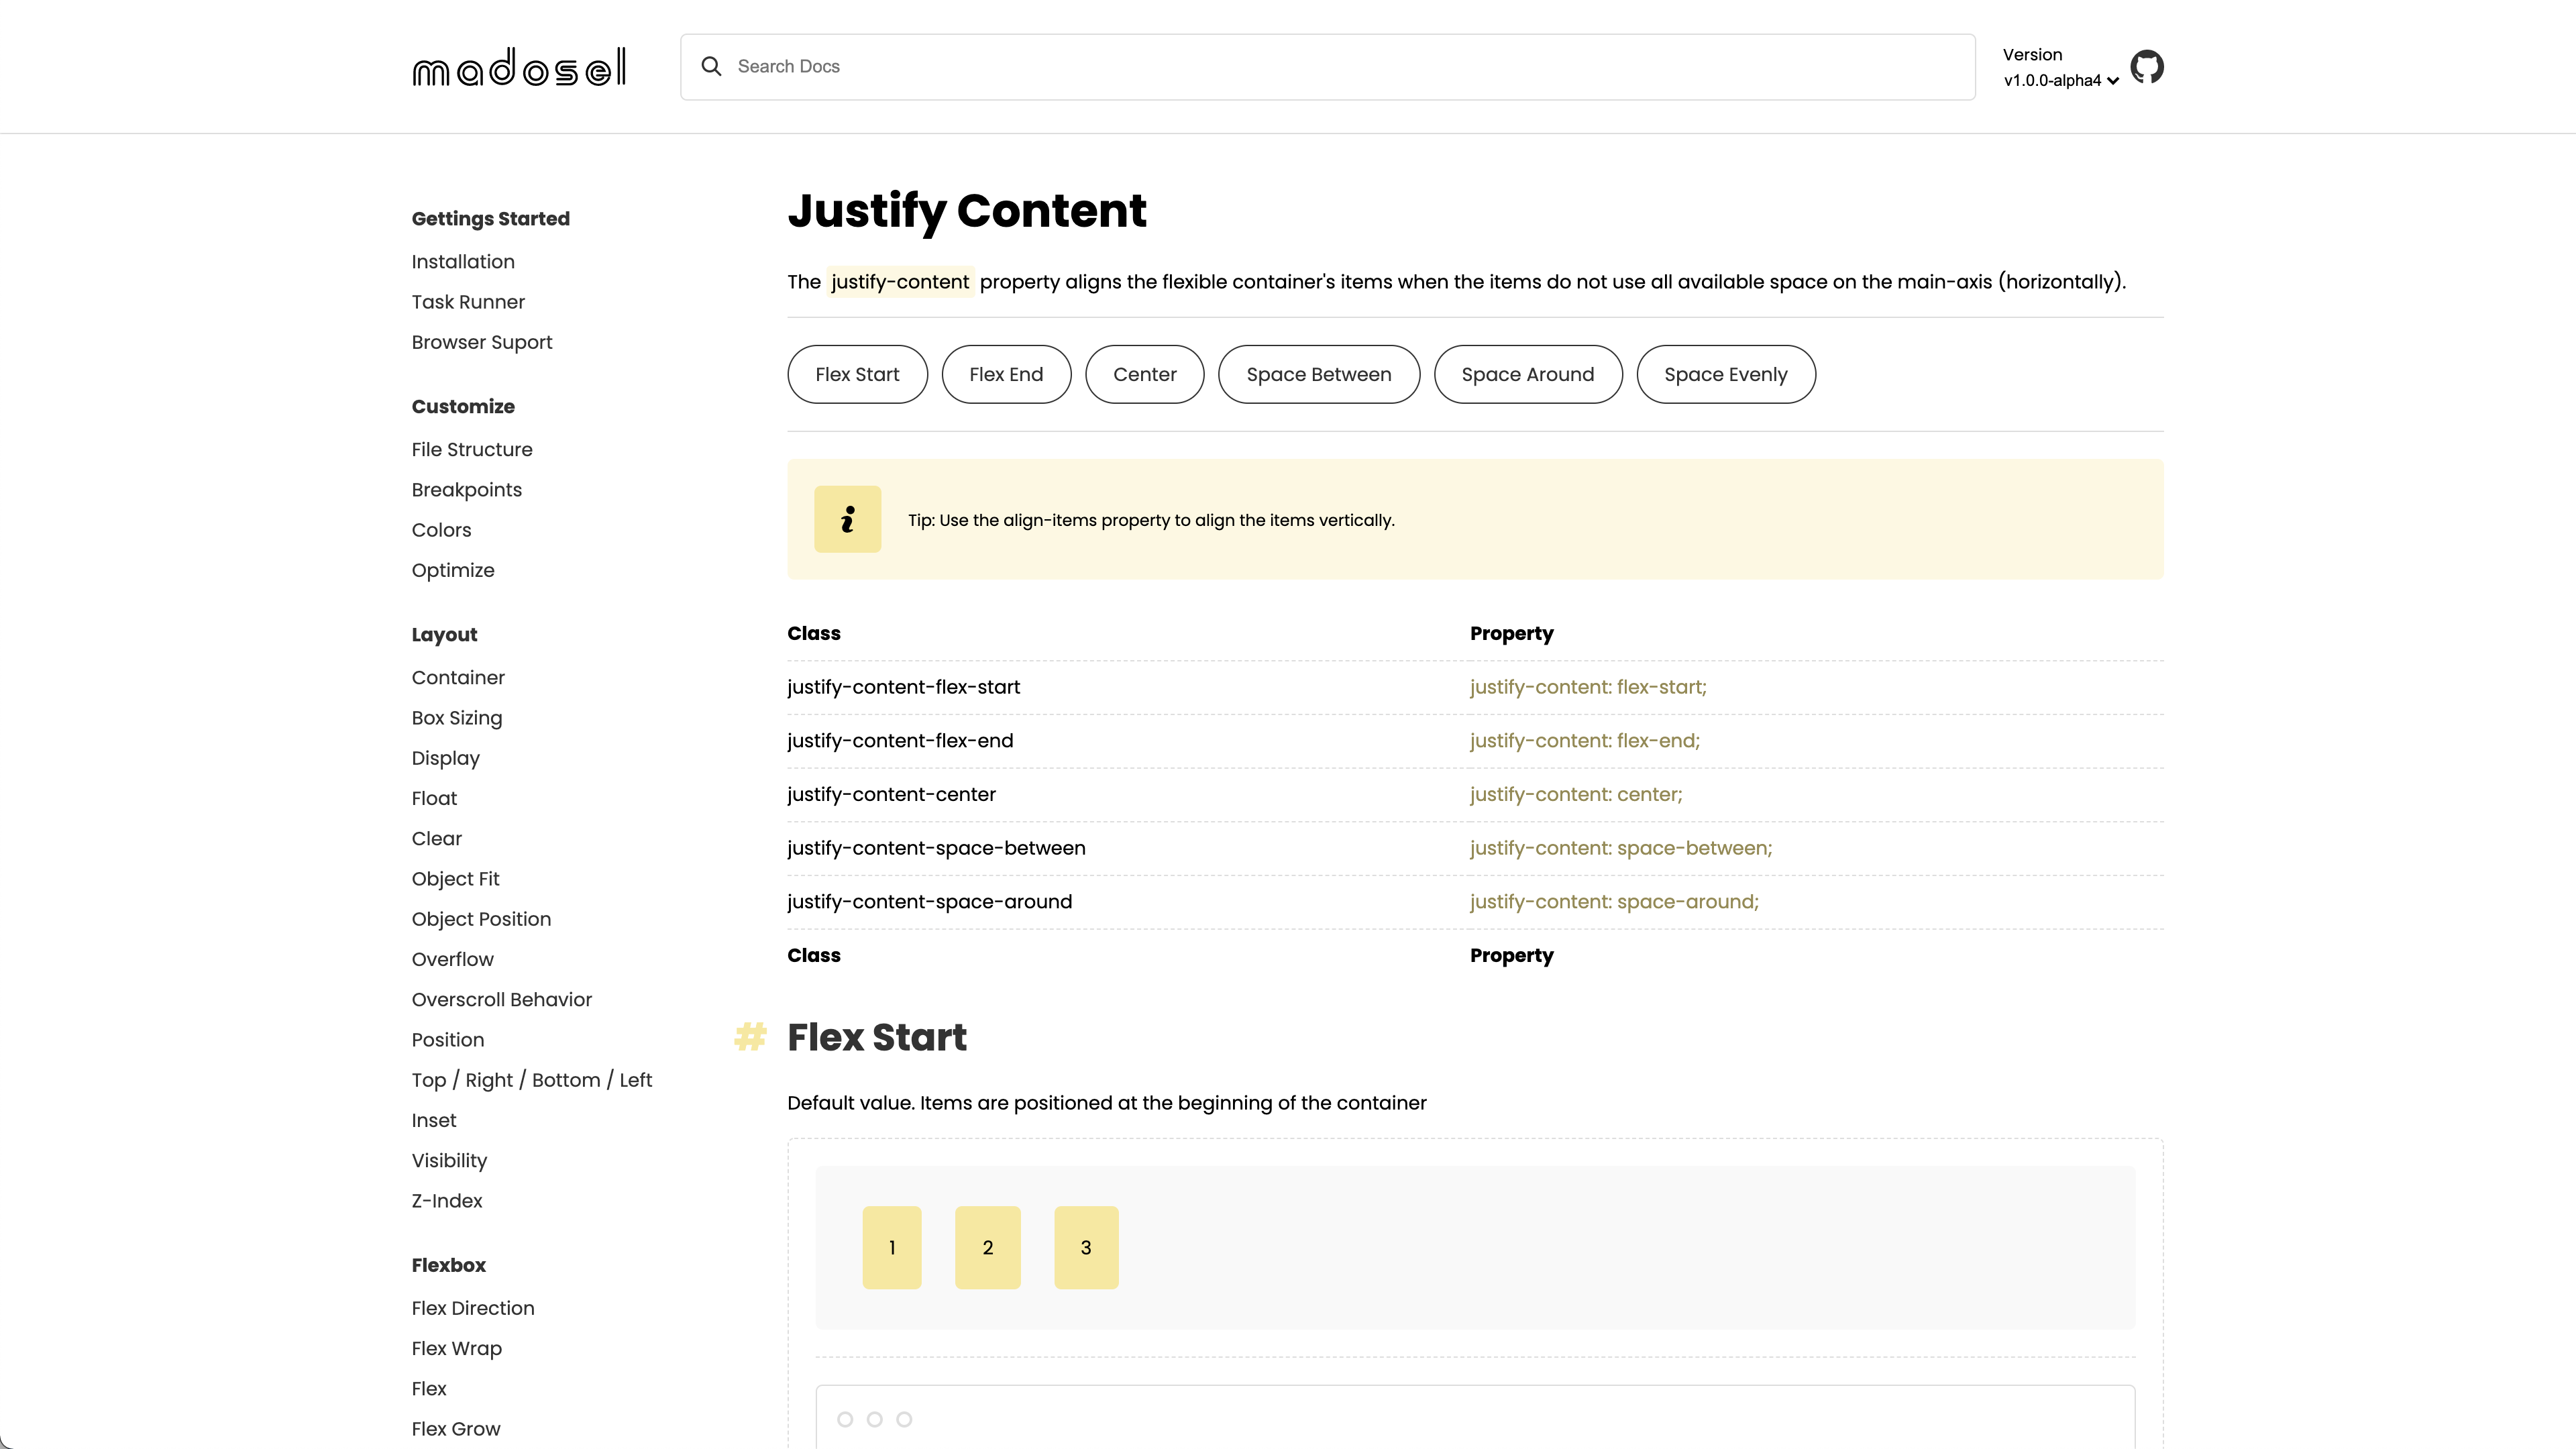Open Installation in the sidebar
Image resolution: width=2576 pixels, height=1449 pixels.
click(463, 261)
